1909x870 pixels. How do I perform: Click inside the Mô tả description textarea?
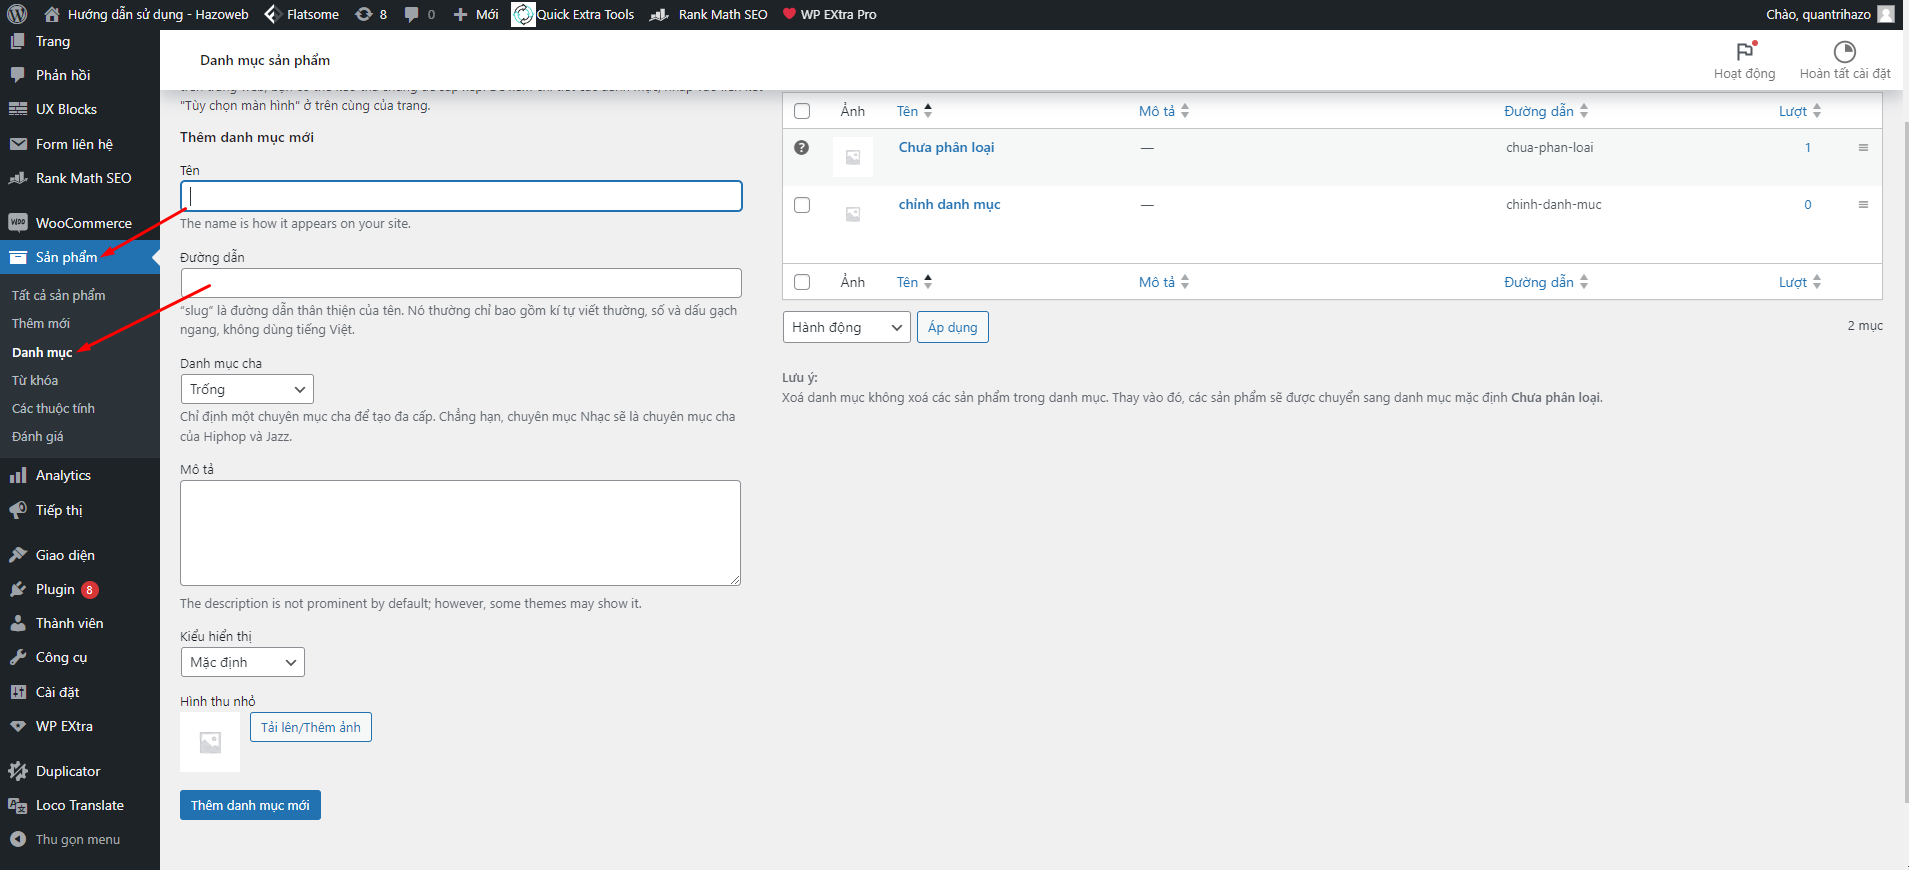point(460,532)
